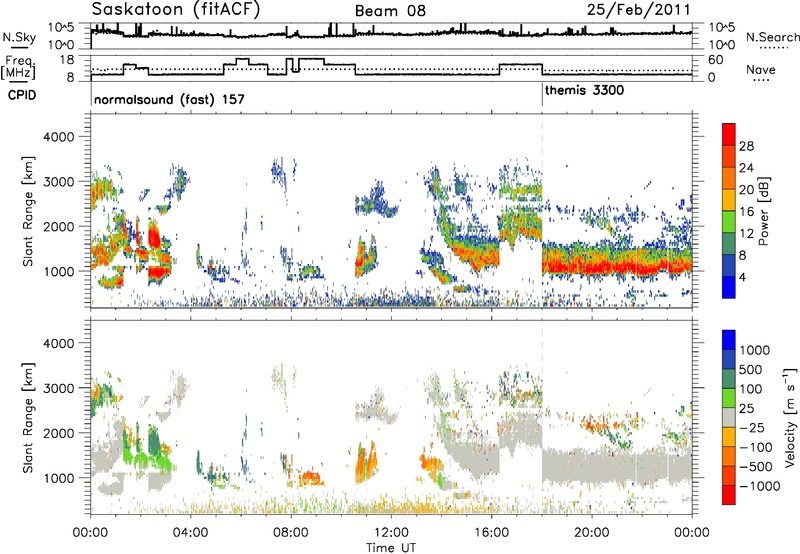Click the Beam 08 label

pos(390,11)
